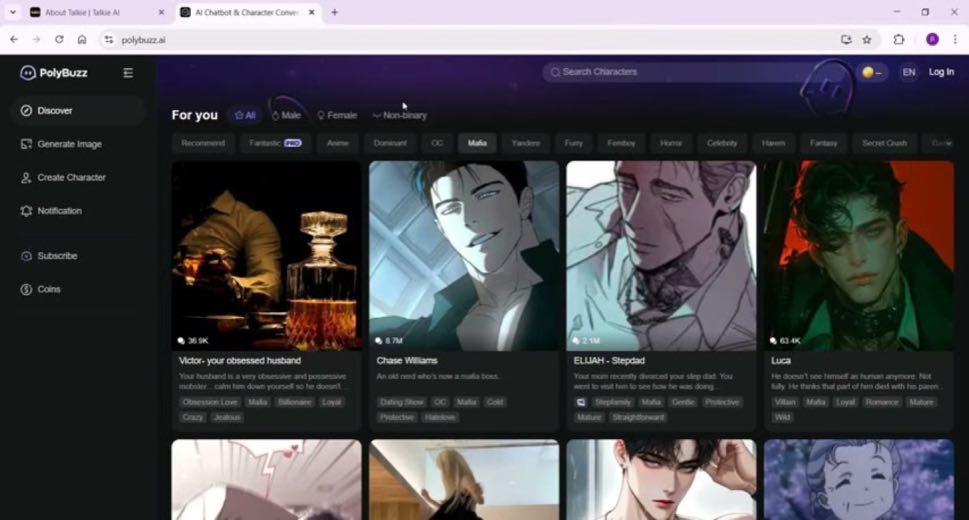Collapse the sidebar with the menu icon
This screenshot has height=520, width=969.
point(128,73)
